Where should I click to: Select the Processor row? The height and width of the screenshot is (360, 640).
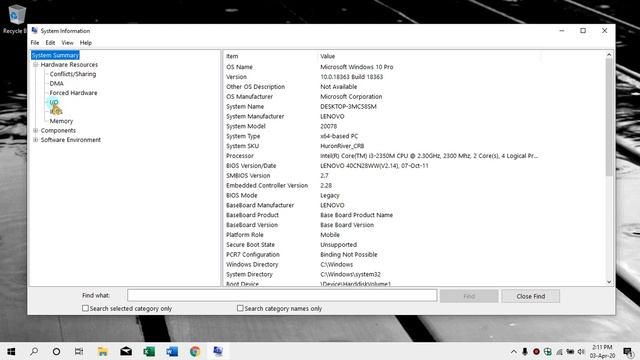click(x=414, y=156)
